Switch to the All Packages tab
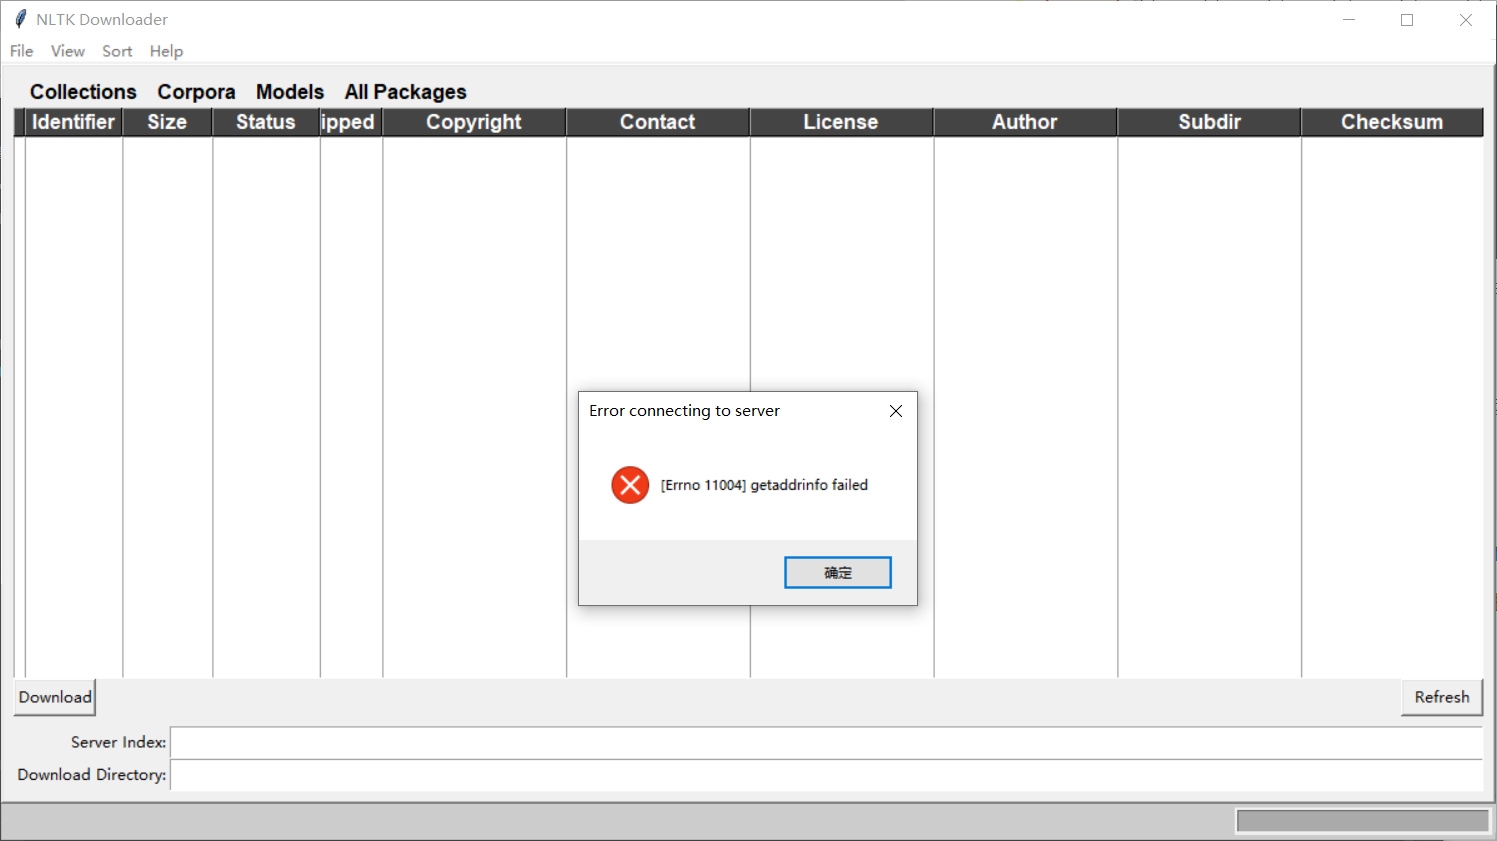1497x841 pixels. 406,92
